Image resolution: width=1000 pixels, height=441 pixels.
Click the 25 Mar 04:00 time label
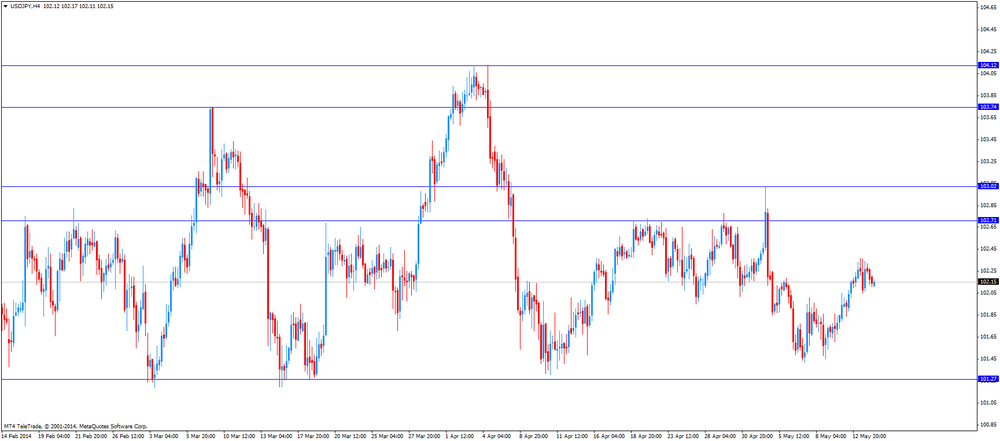[387, 437]
